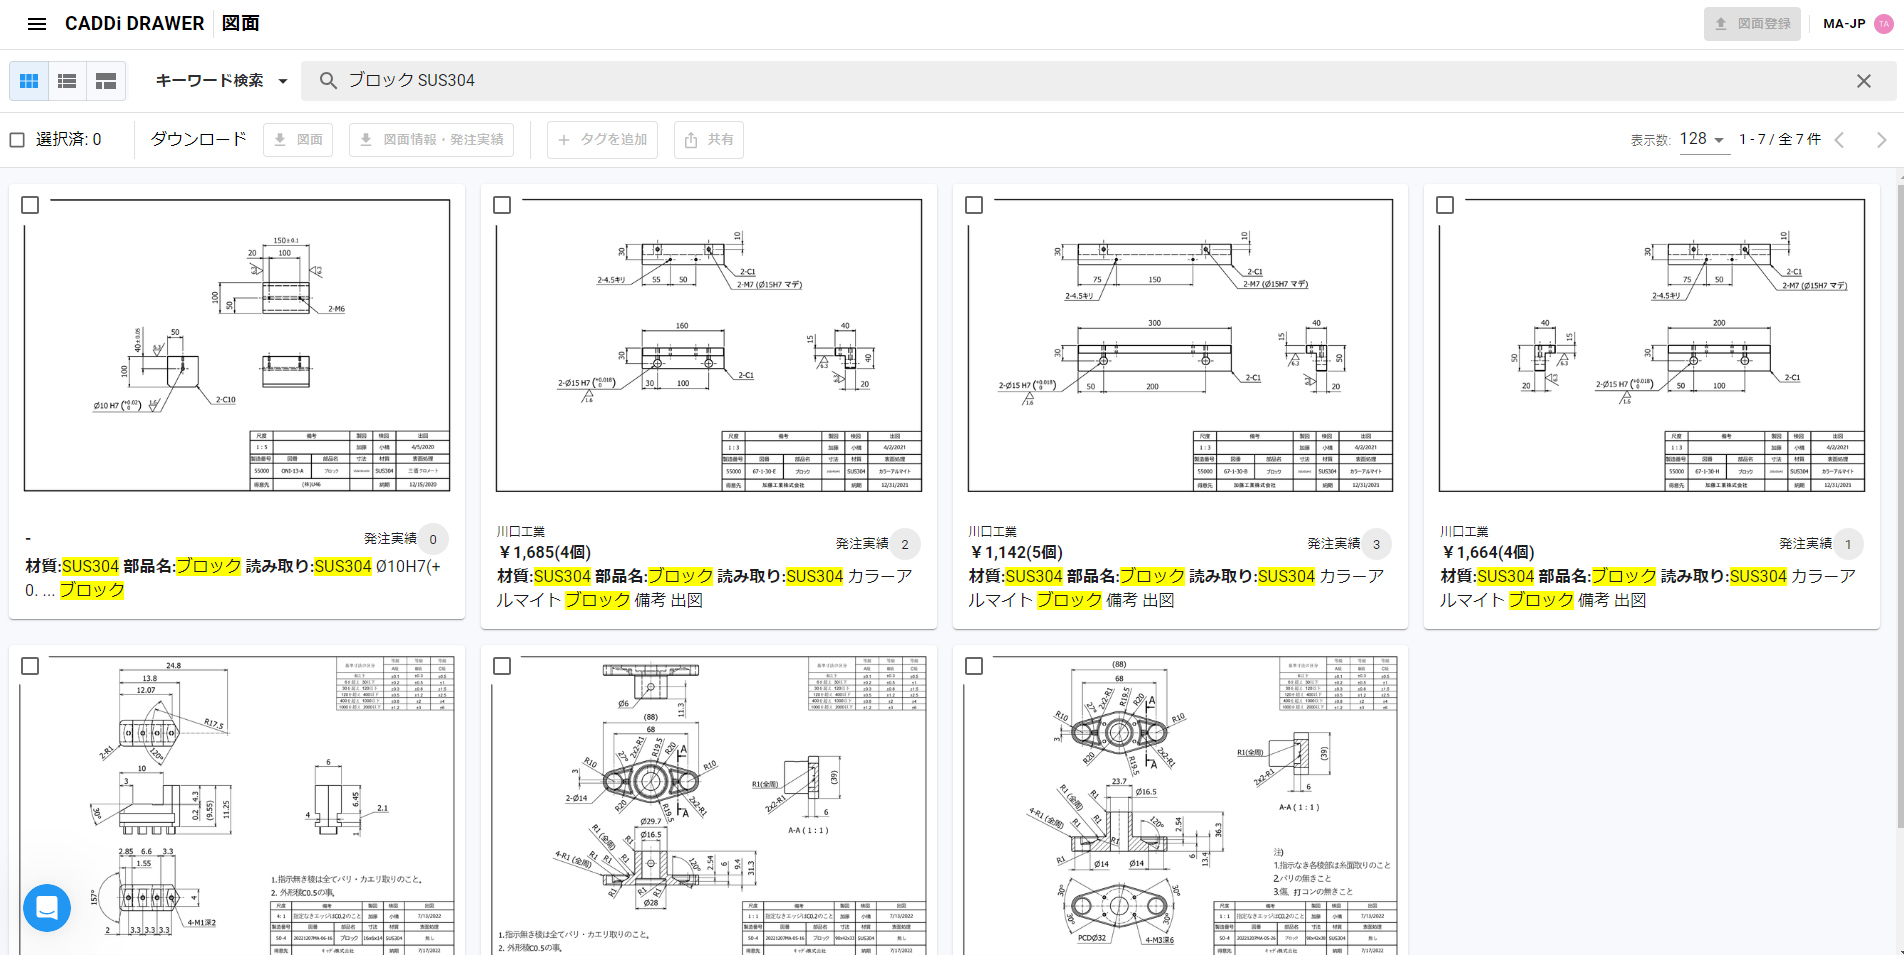The image size is (1904, 955).
Task: Open the 共有 share option
Action: coord(708,140)
